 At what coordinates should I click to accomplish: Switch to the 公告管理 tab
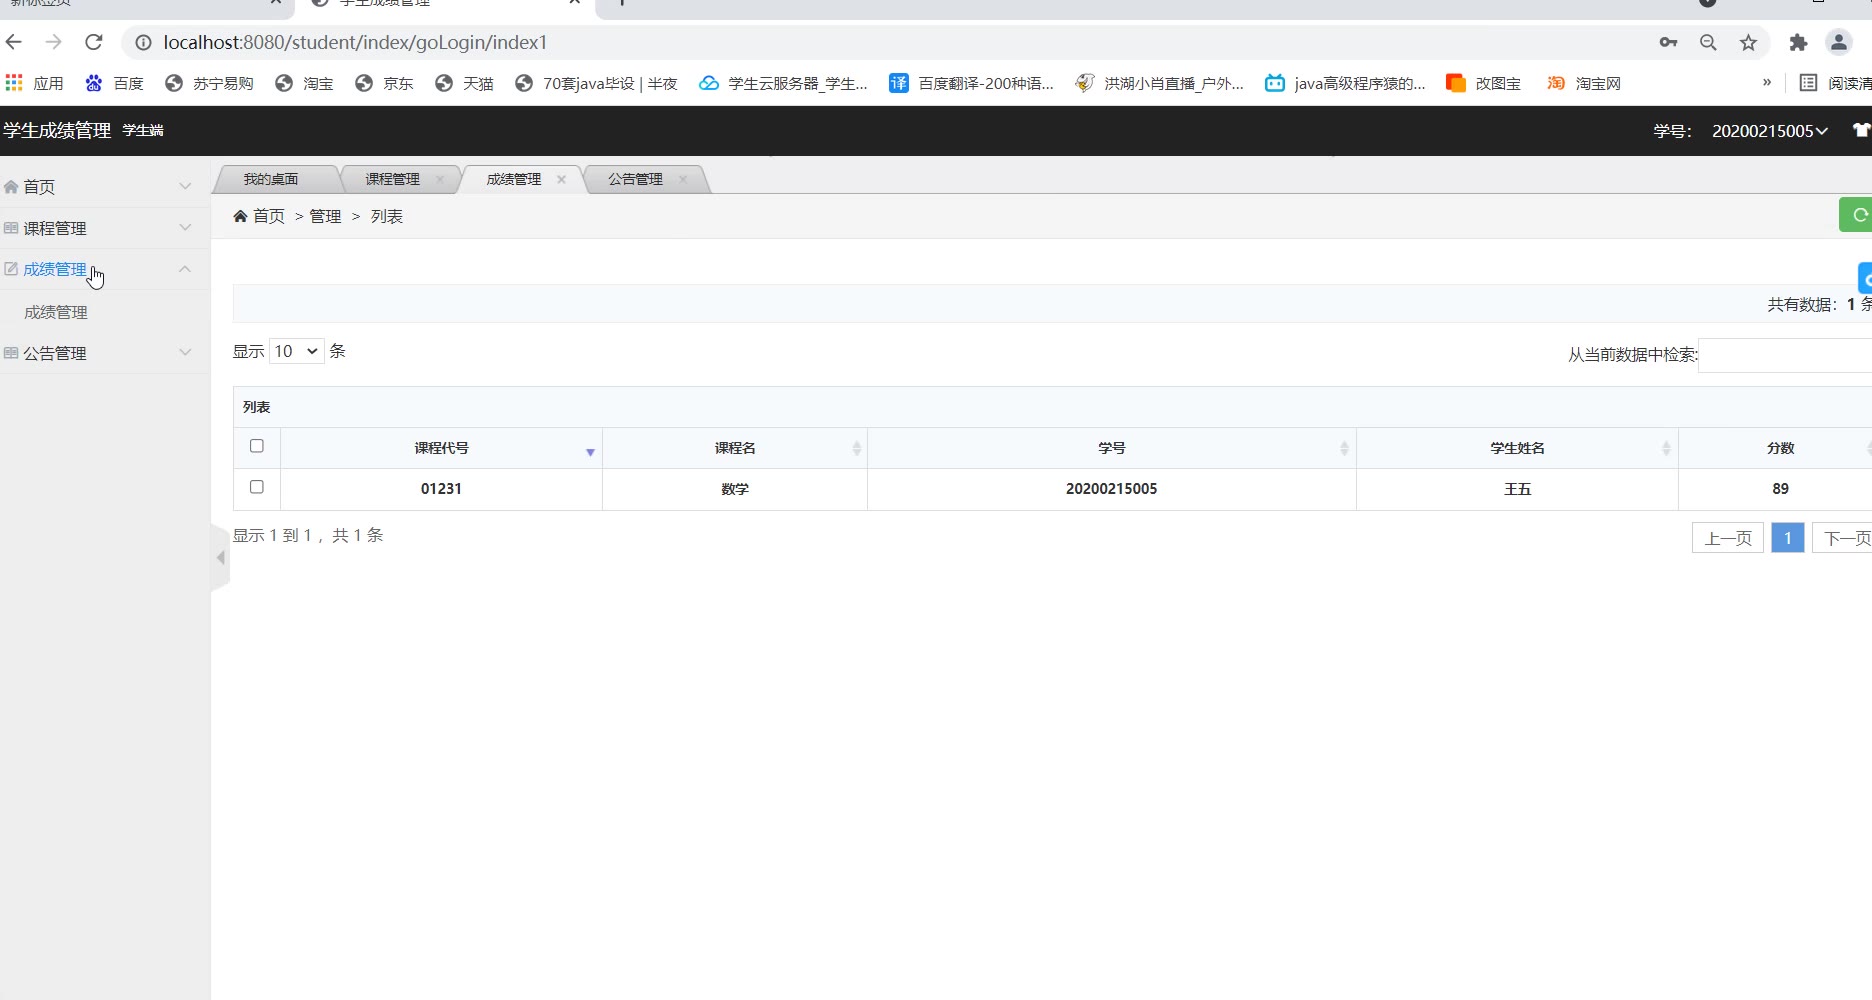click(x=635, y=179)
